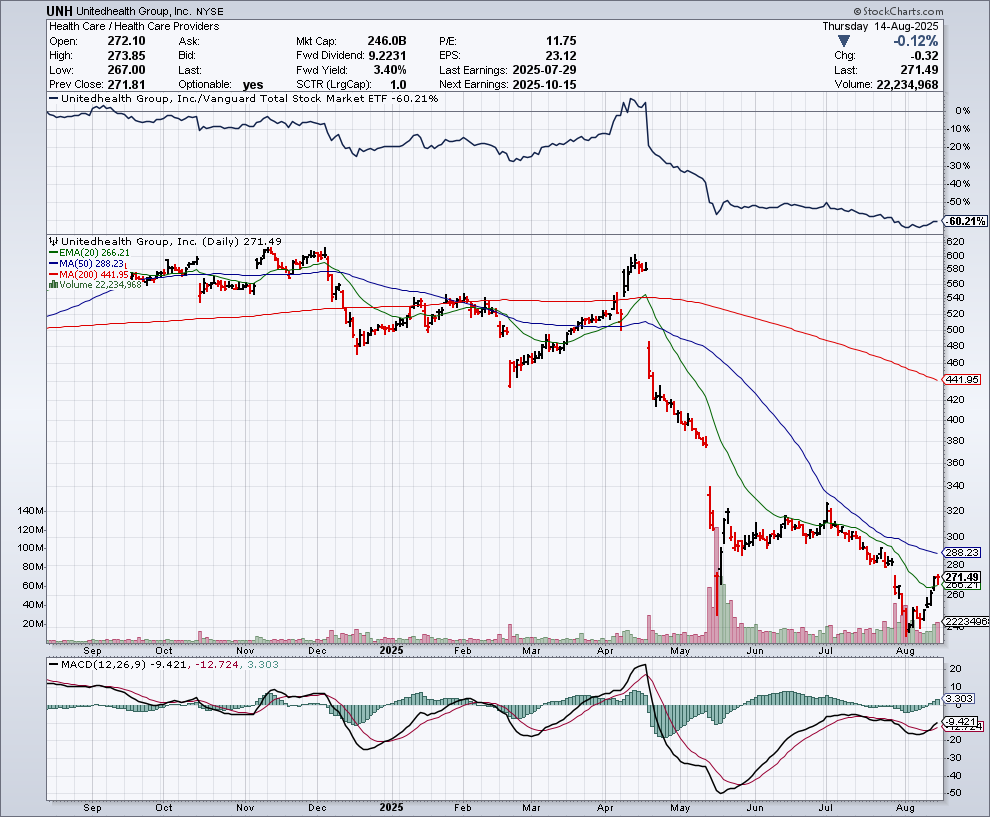
Task: Click the EMA(20) 266.21 legend entry
Action: 90,253
